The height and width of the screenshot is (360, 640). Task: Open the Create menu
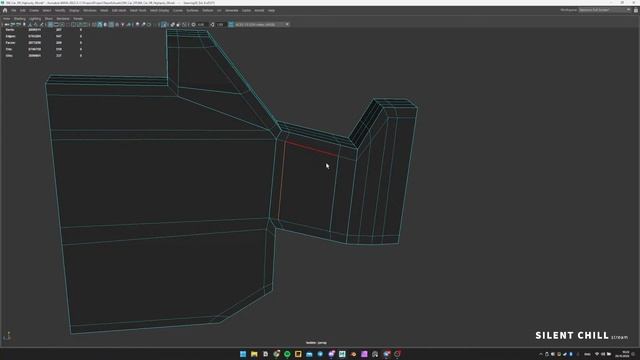click(34, 10)
